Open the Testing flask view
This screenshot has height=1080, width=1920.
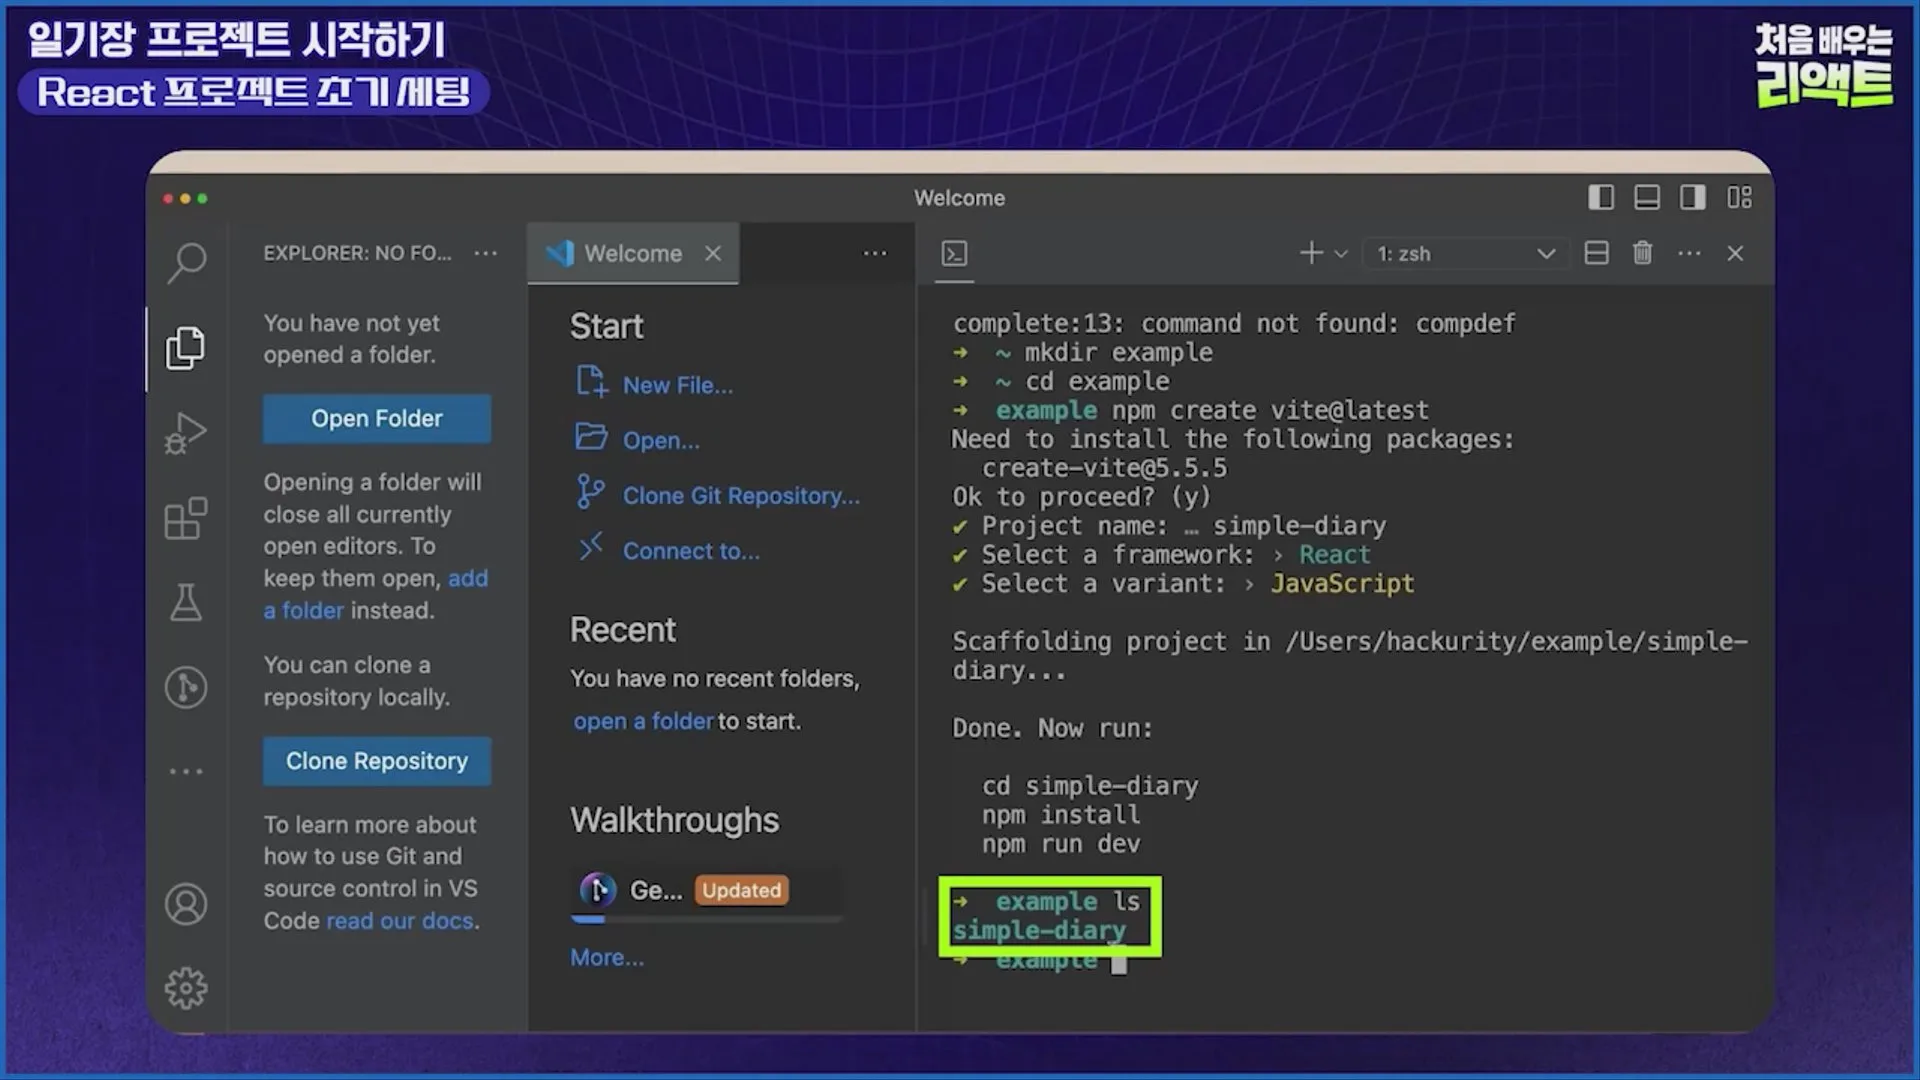(x=186, y=603)
